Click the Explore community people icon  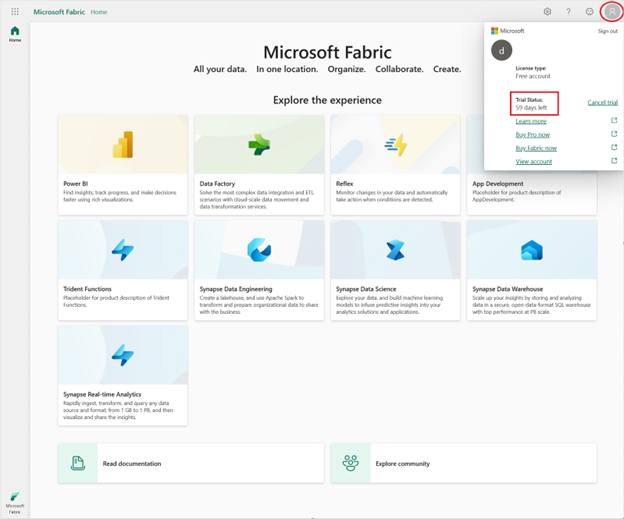coord(351,463)
